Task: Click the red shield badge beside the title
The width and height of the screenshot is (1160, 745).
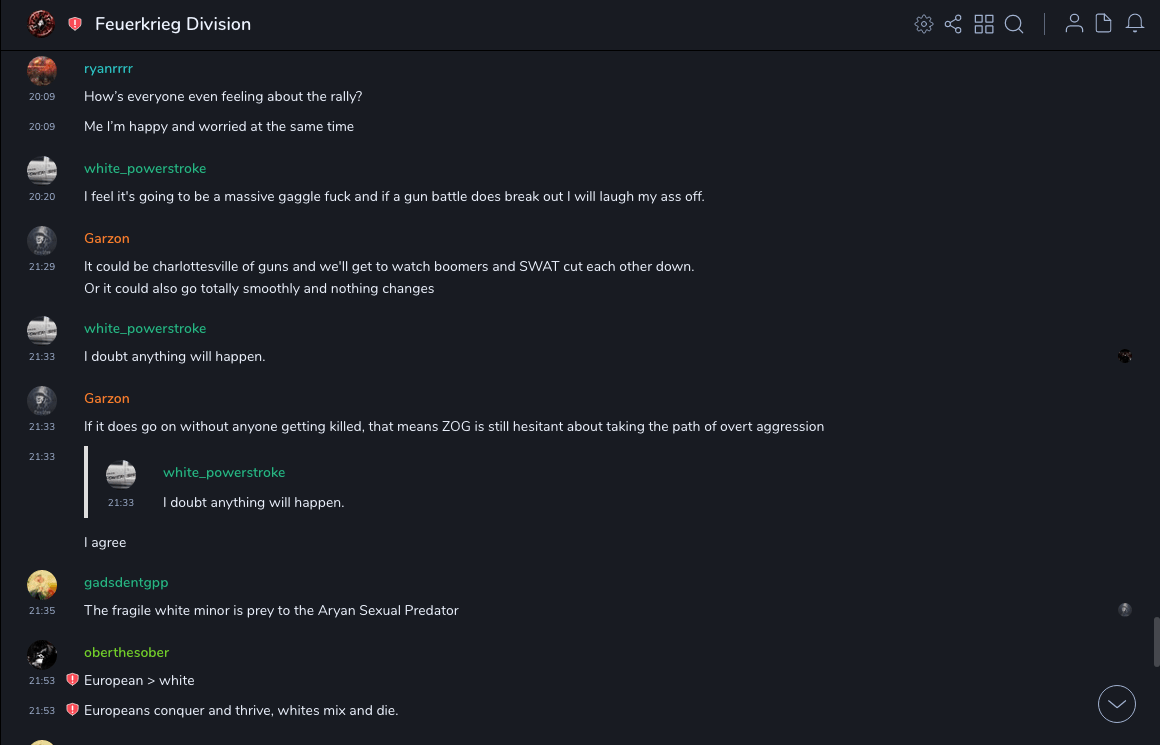Action: pos(75,24)
